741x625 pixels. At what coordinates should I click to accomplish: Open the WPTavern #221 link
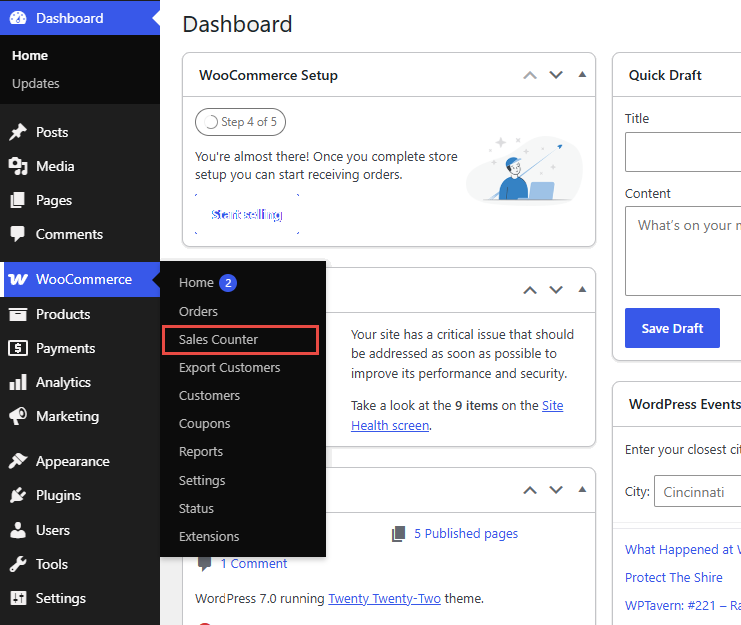pos(683,605)
